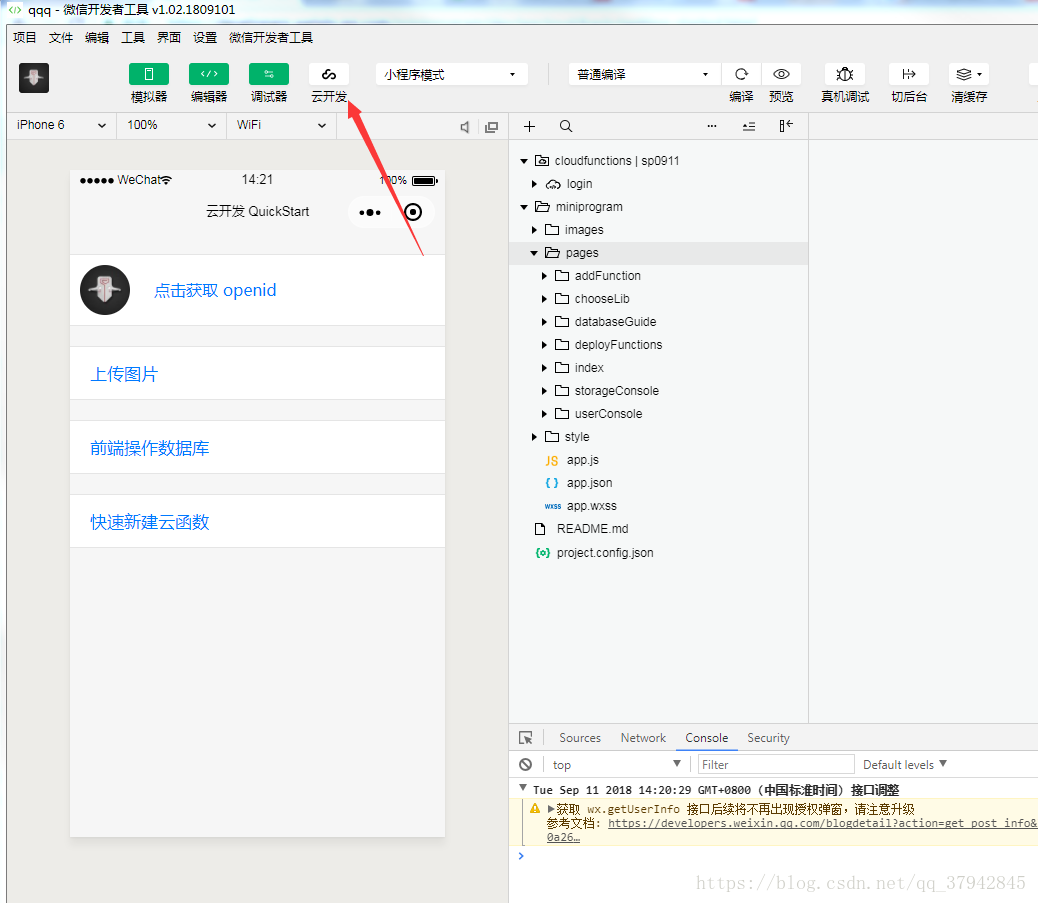
Task: Collapse the miniprogram folder
Action: pos(524,207)
